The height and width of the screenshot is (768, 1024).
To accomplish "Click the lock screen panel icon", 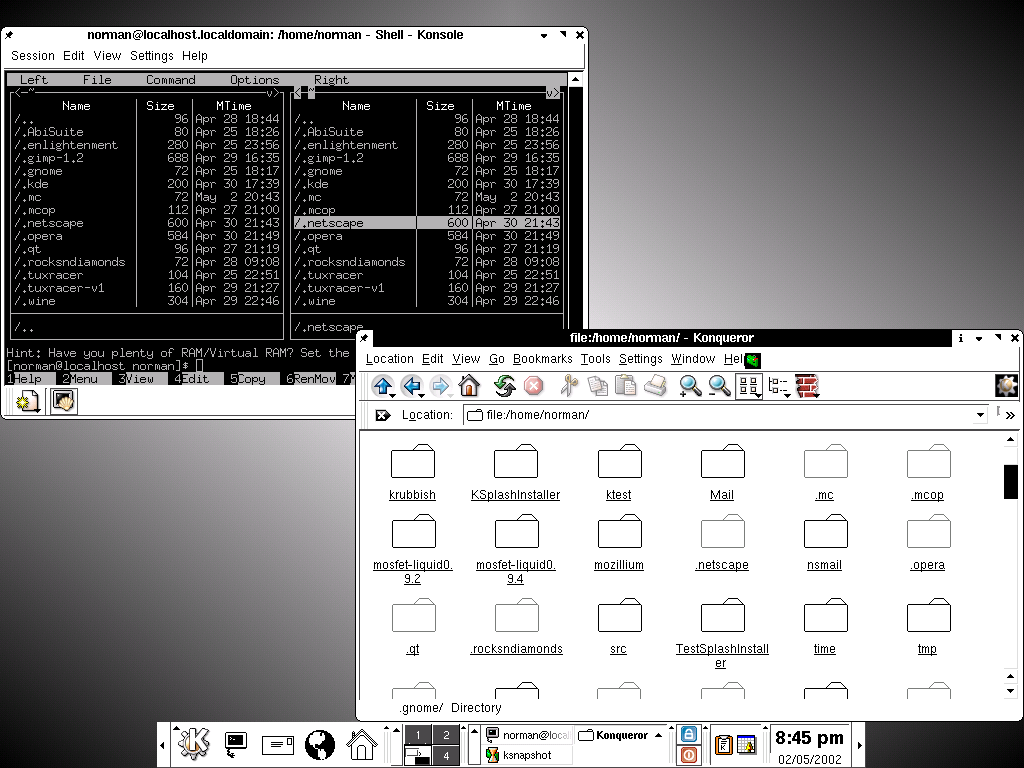I will (688, 735).
